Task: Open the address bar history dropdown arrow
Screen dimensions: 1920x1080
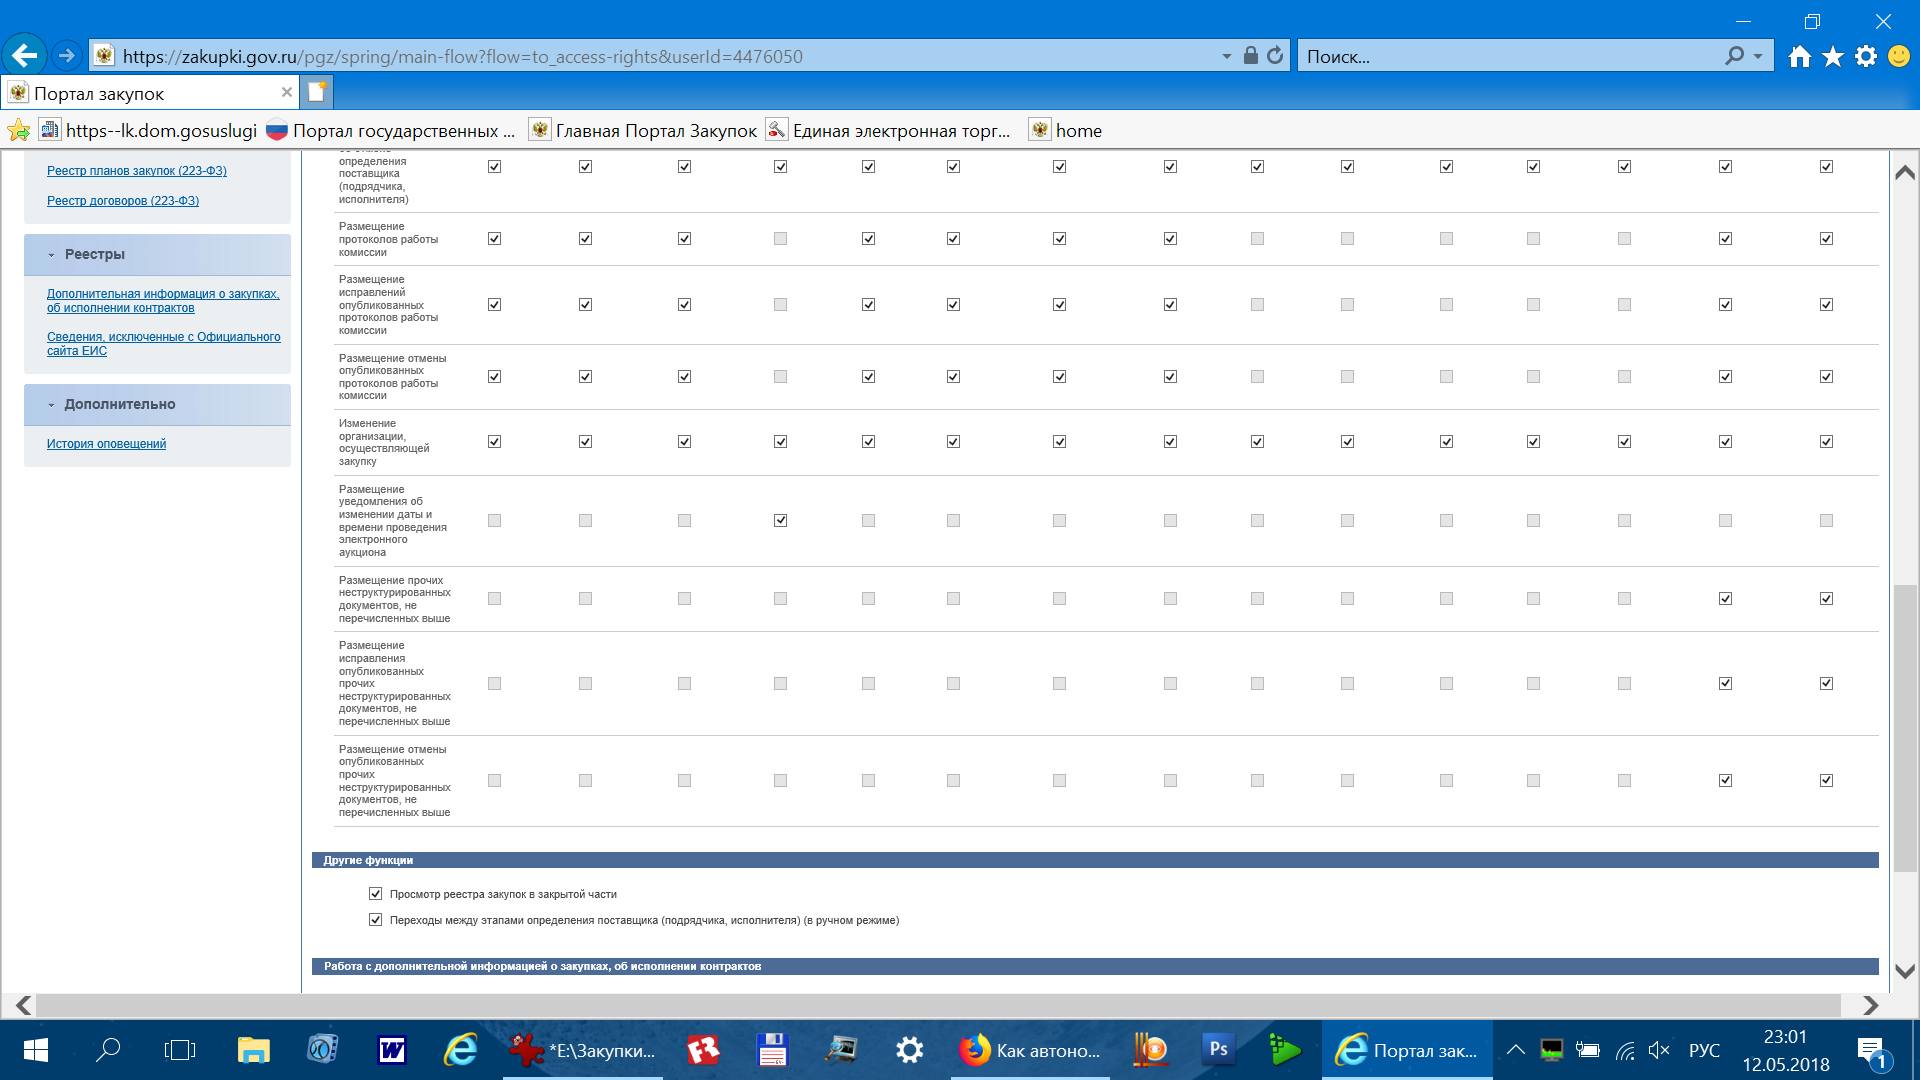Action: [x=1226, y=57]
